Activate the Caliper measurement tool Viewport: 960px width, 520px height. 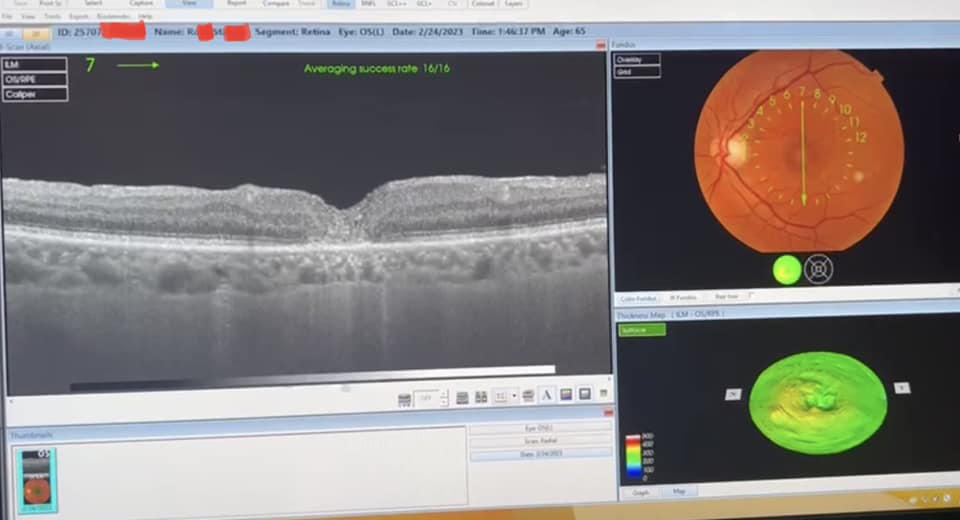pyautogui.click(x=35, y=94)
